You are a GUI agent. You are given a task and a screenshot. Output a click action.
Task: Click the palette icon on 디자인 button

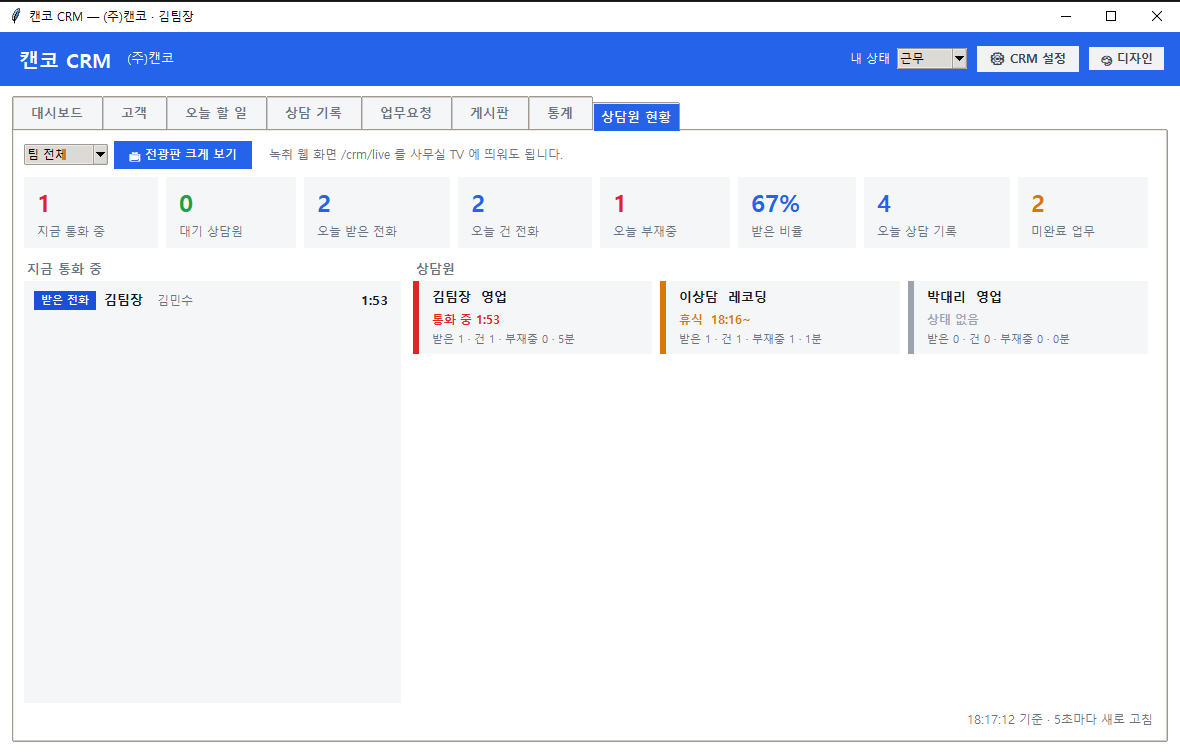tap(1106, 60)
